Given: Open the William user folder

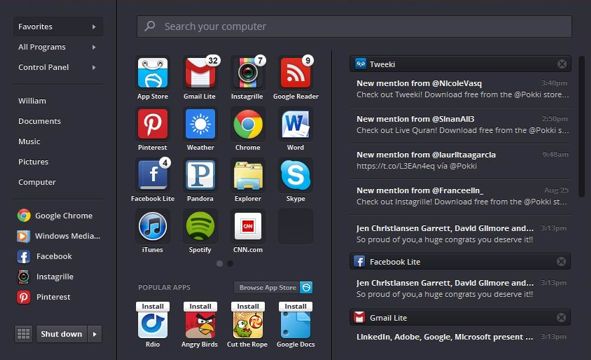Looking at the screenshot, I should 32,101.
